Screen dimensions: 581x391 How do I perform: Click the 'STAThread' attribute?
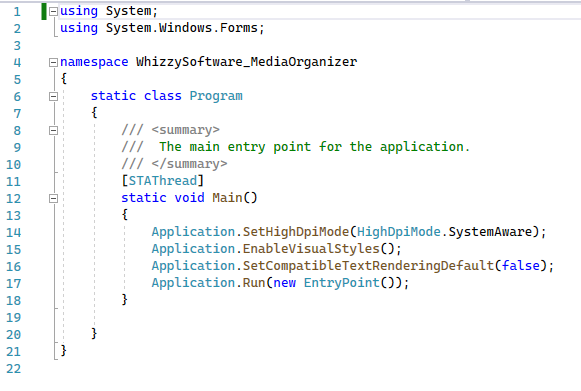[x=163, y=181]
